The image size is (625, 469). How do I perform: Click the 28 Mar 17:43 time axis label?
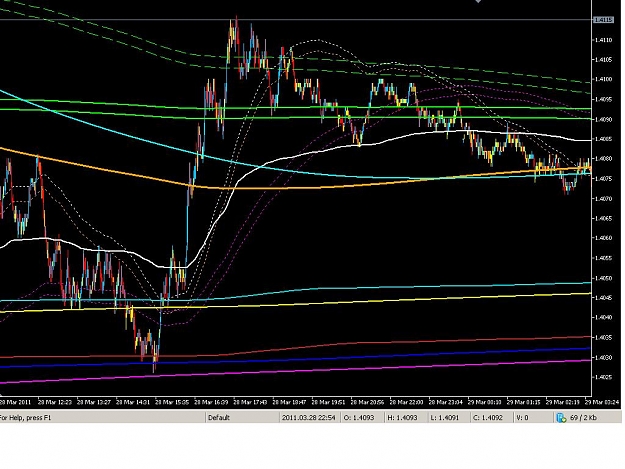point(250,402)
